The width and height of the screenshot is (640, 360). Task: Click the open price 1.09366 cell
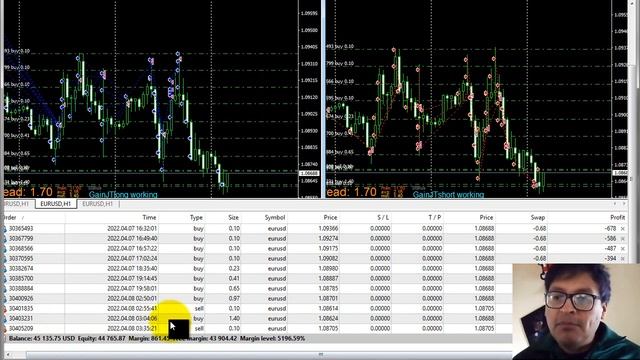[328, 229]
